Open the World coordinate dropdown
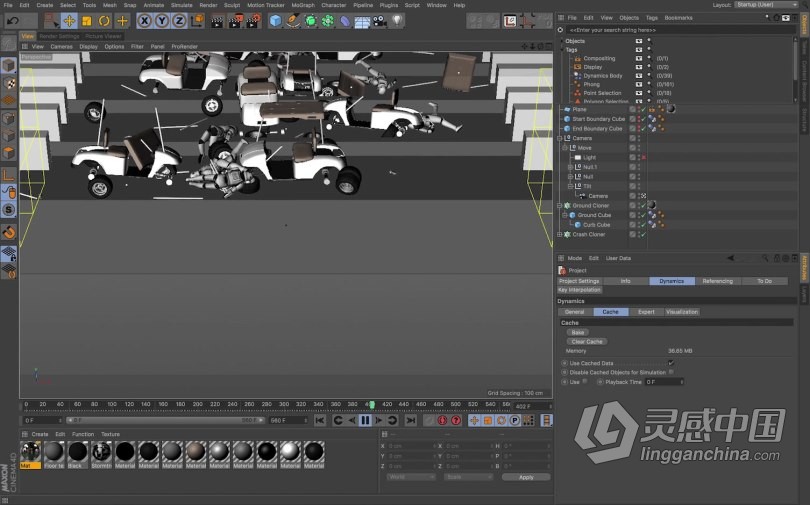Viewport: 810px width, 505px height. click(411, 477)
